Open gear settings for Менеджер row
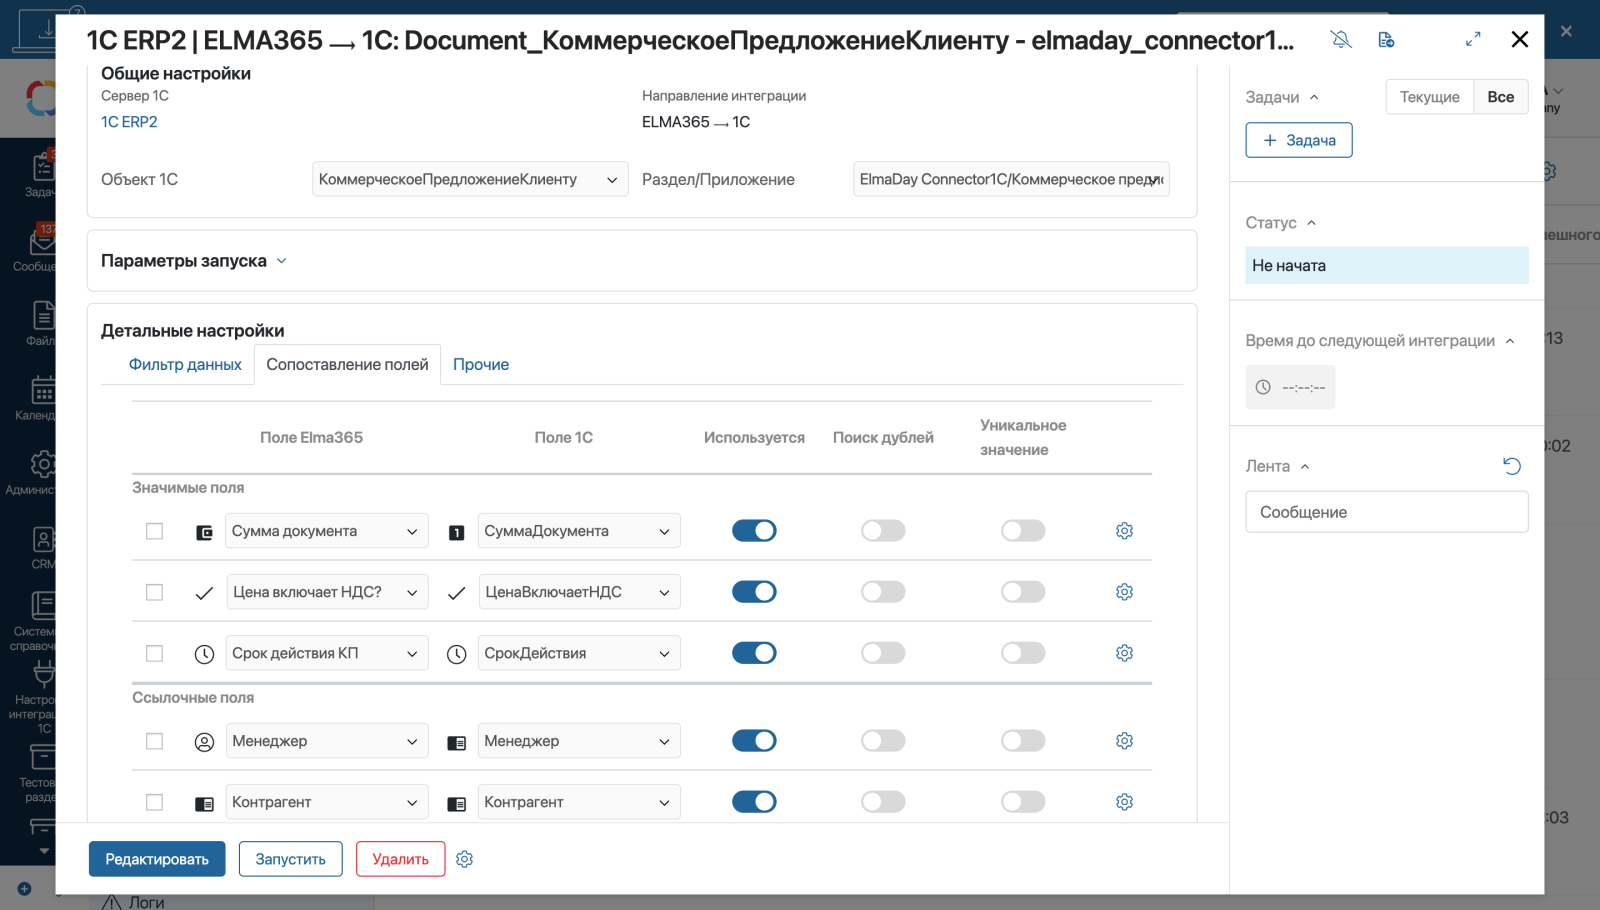The width and height of the screenshot is (1600, 910). [1124, 741]
